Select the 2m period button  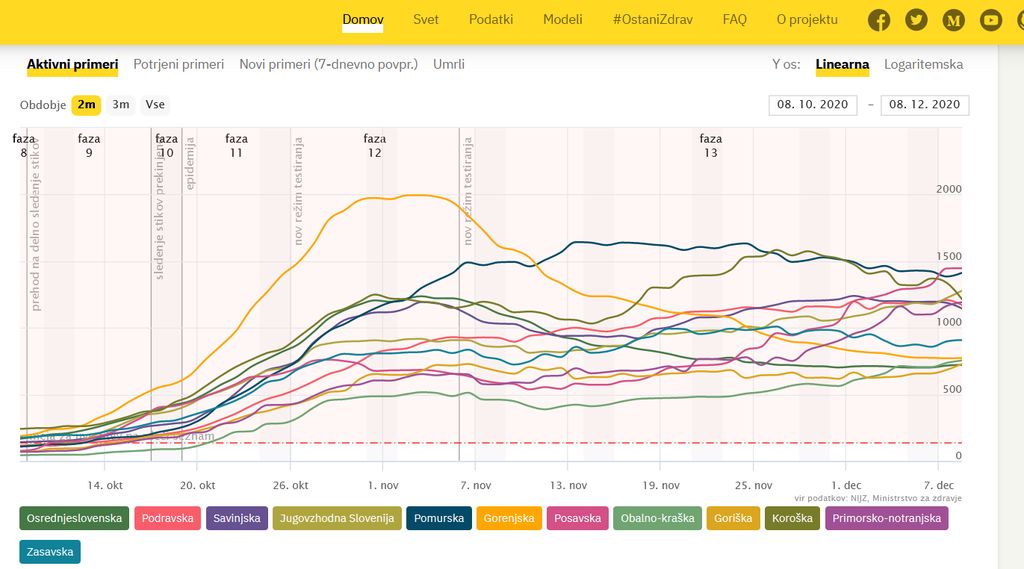point(87,104)
